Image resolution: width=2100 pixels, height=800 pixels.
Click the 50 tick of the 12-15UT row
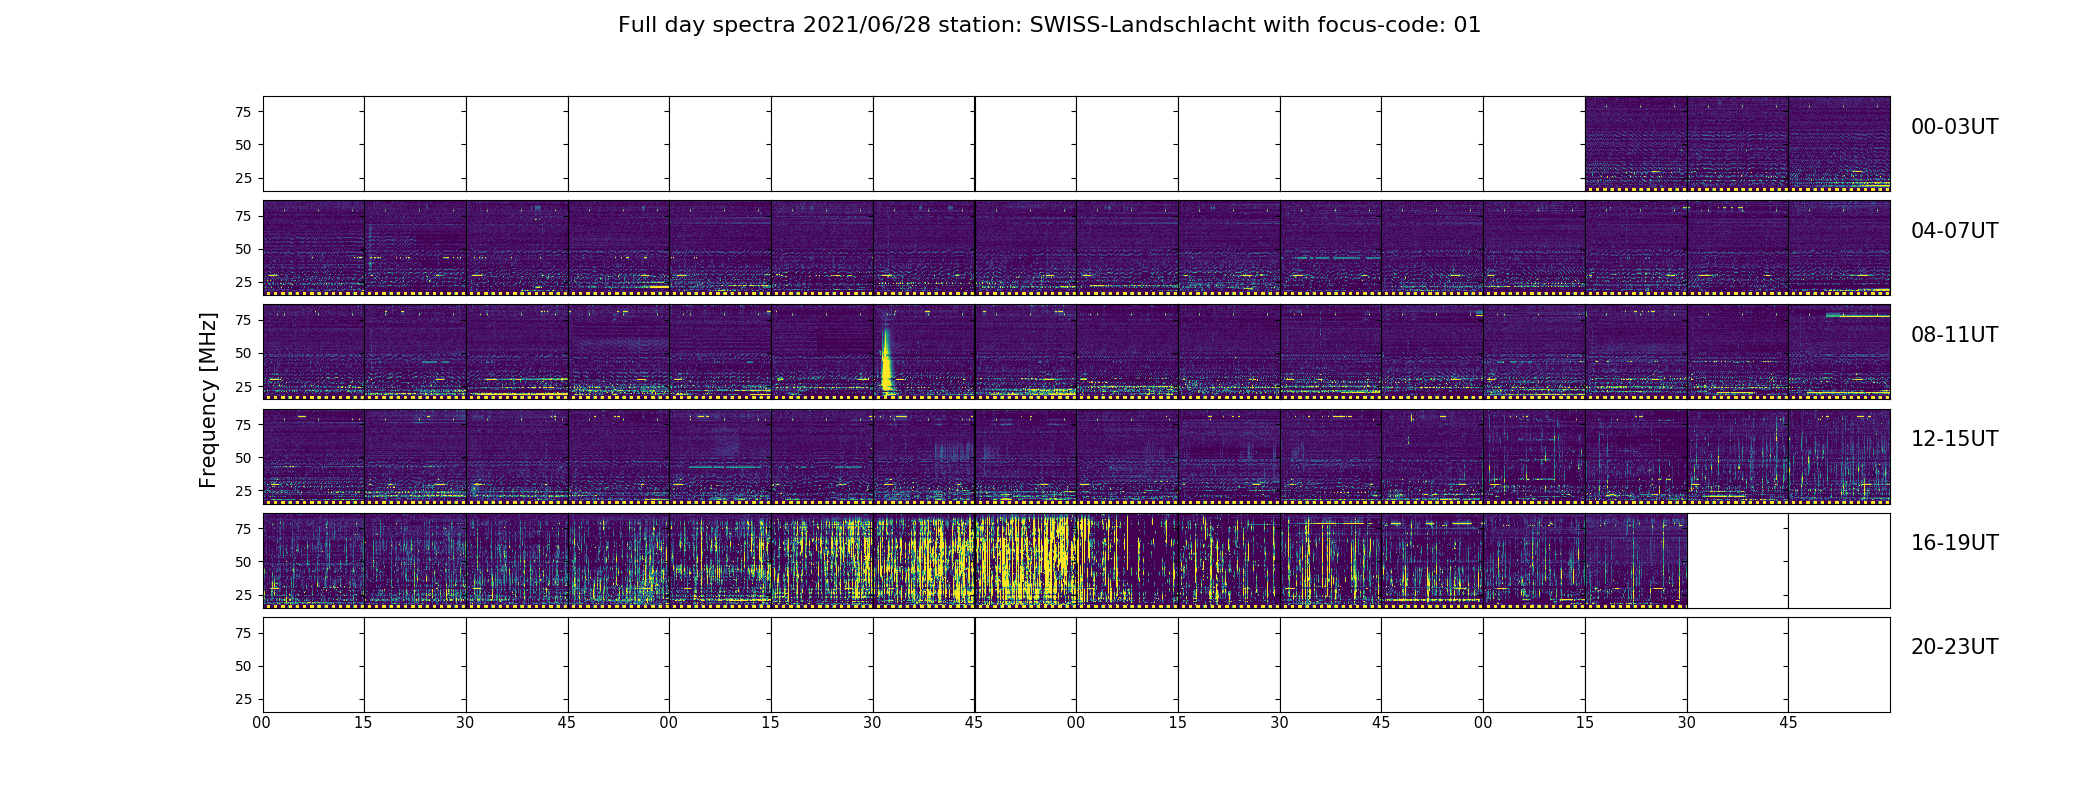(x=243, y=458)
